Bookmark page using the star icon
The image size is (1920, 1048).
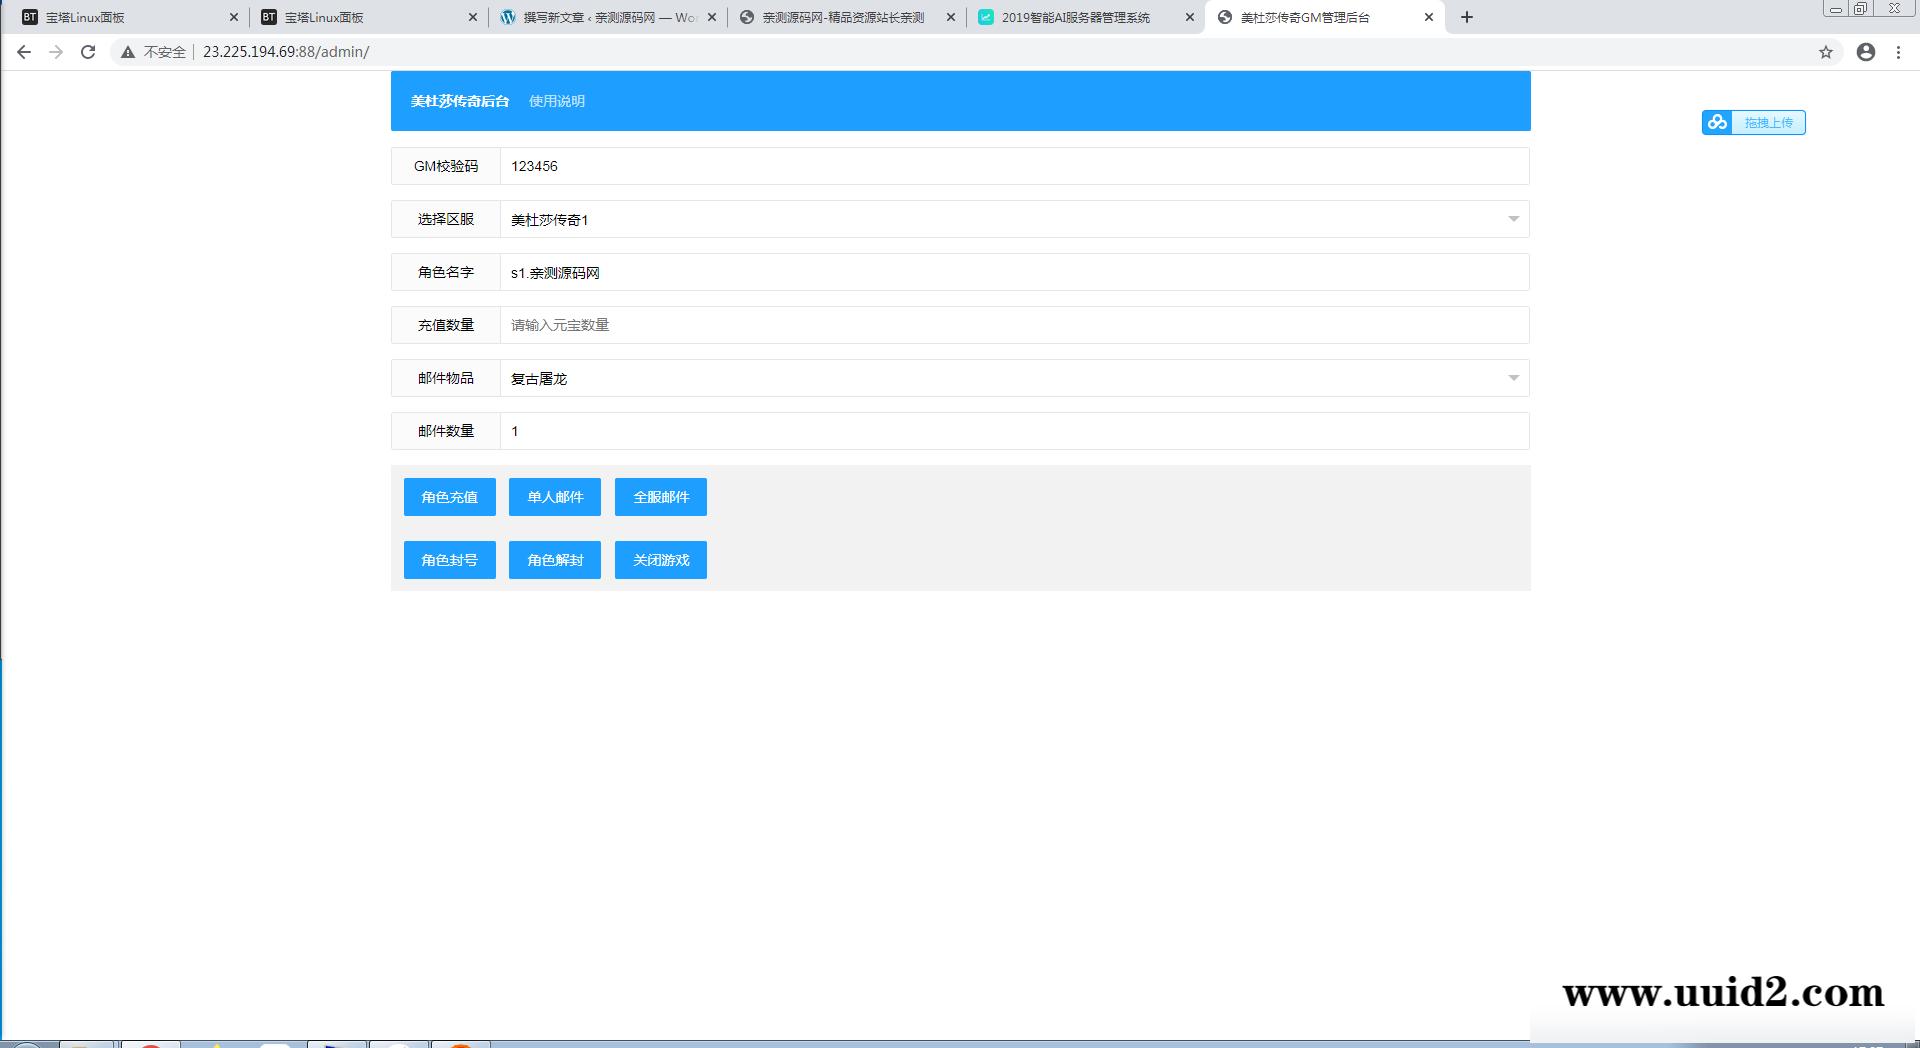[1825, 52]
